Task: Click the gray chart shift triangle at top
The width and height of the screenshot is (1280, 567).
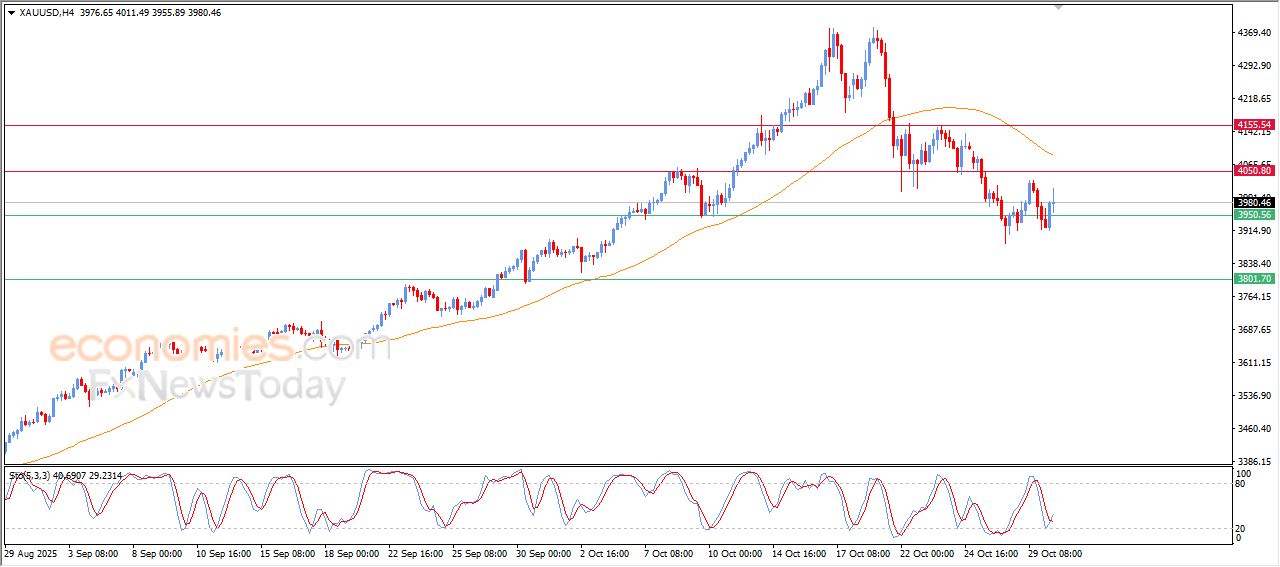Action: point(1058,7)
